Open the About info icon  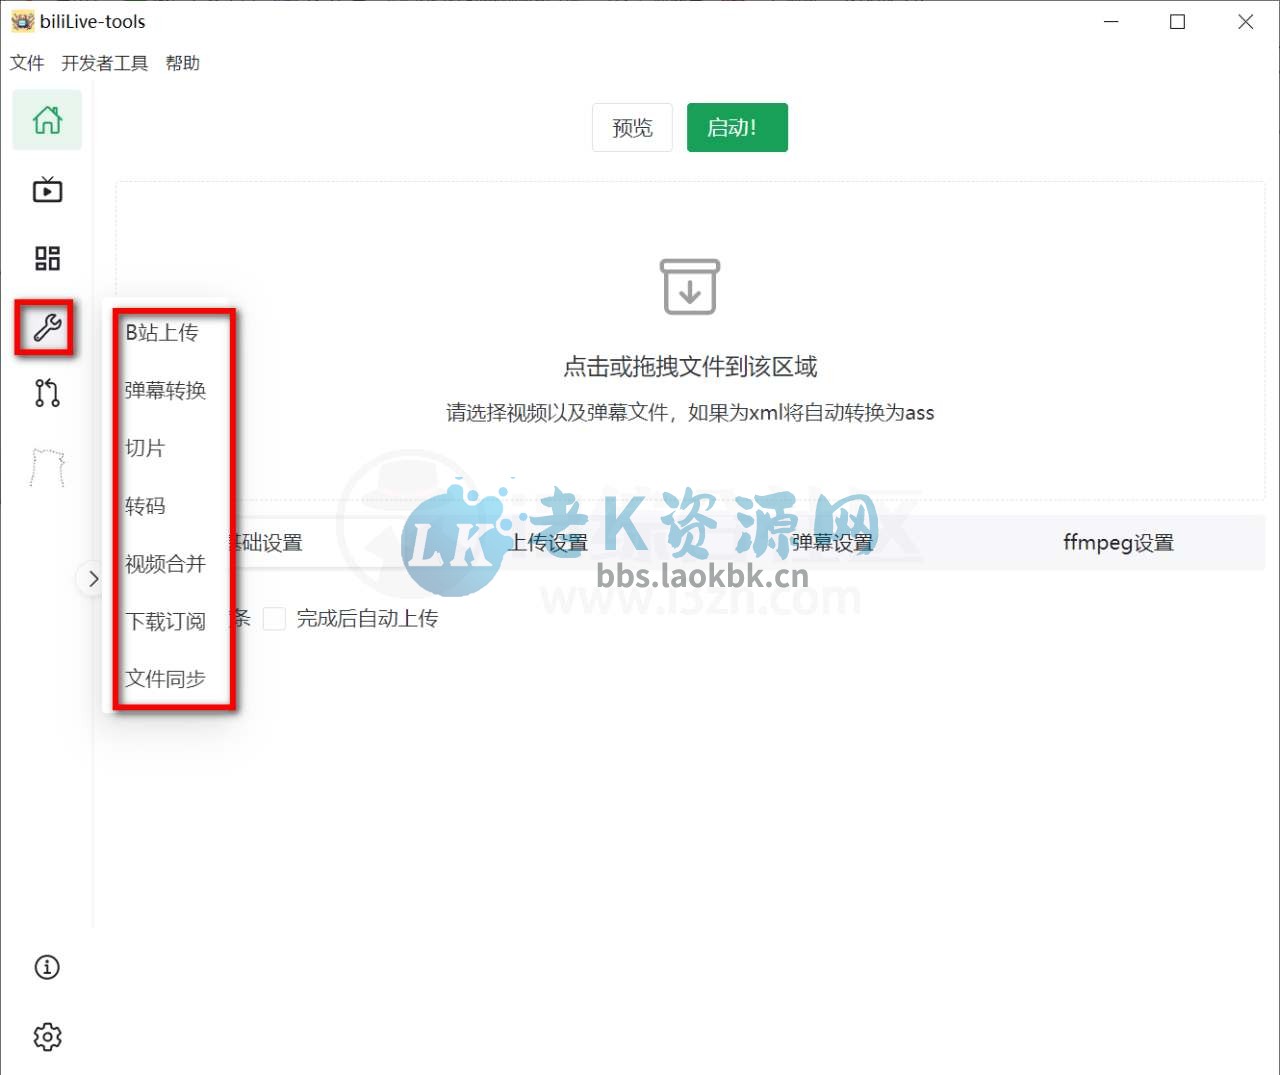47,967
